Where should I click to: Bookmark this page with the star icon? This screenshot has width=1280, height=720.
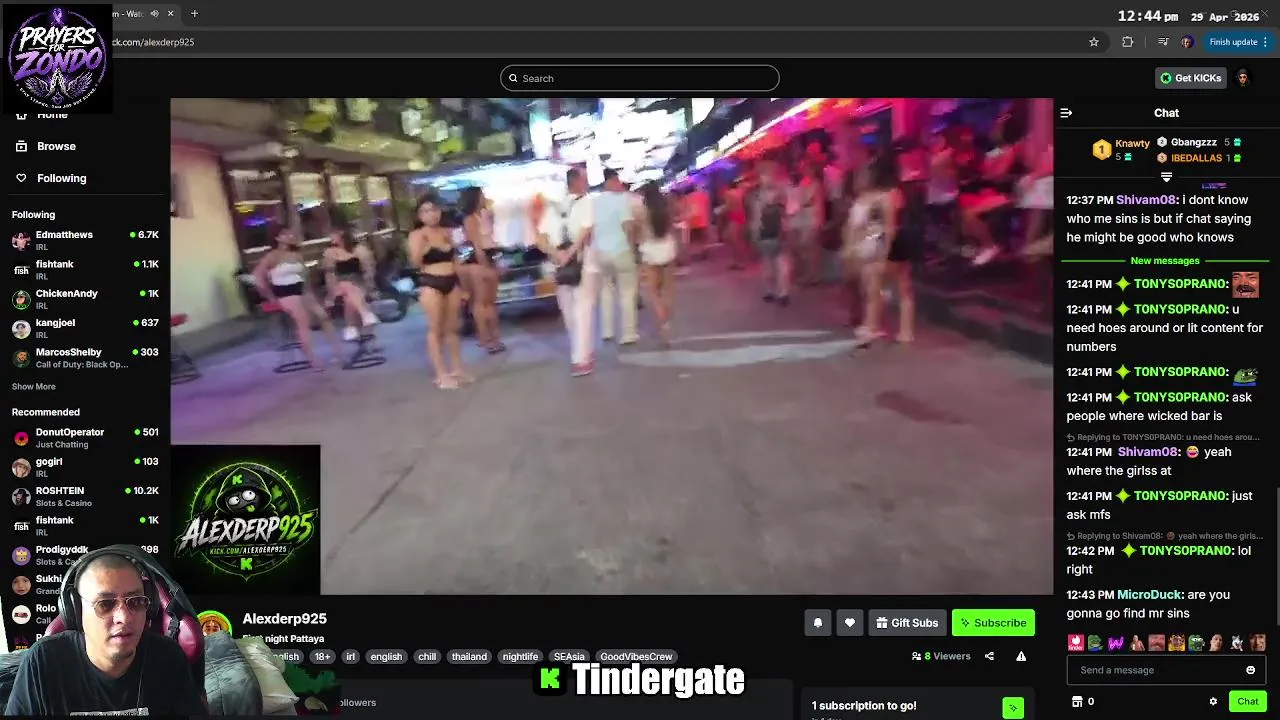pyautogui.click(x=1094, y=42)
